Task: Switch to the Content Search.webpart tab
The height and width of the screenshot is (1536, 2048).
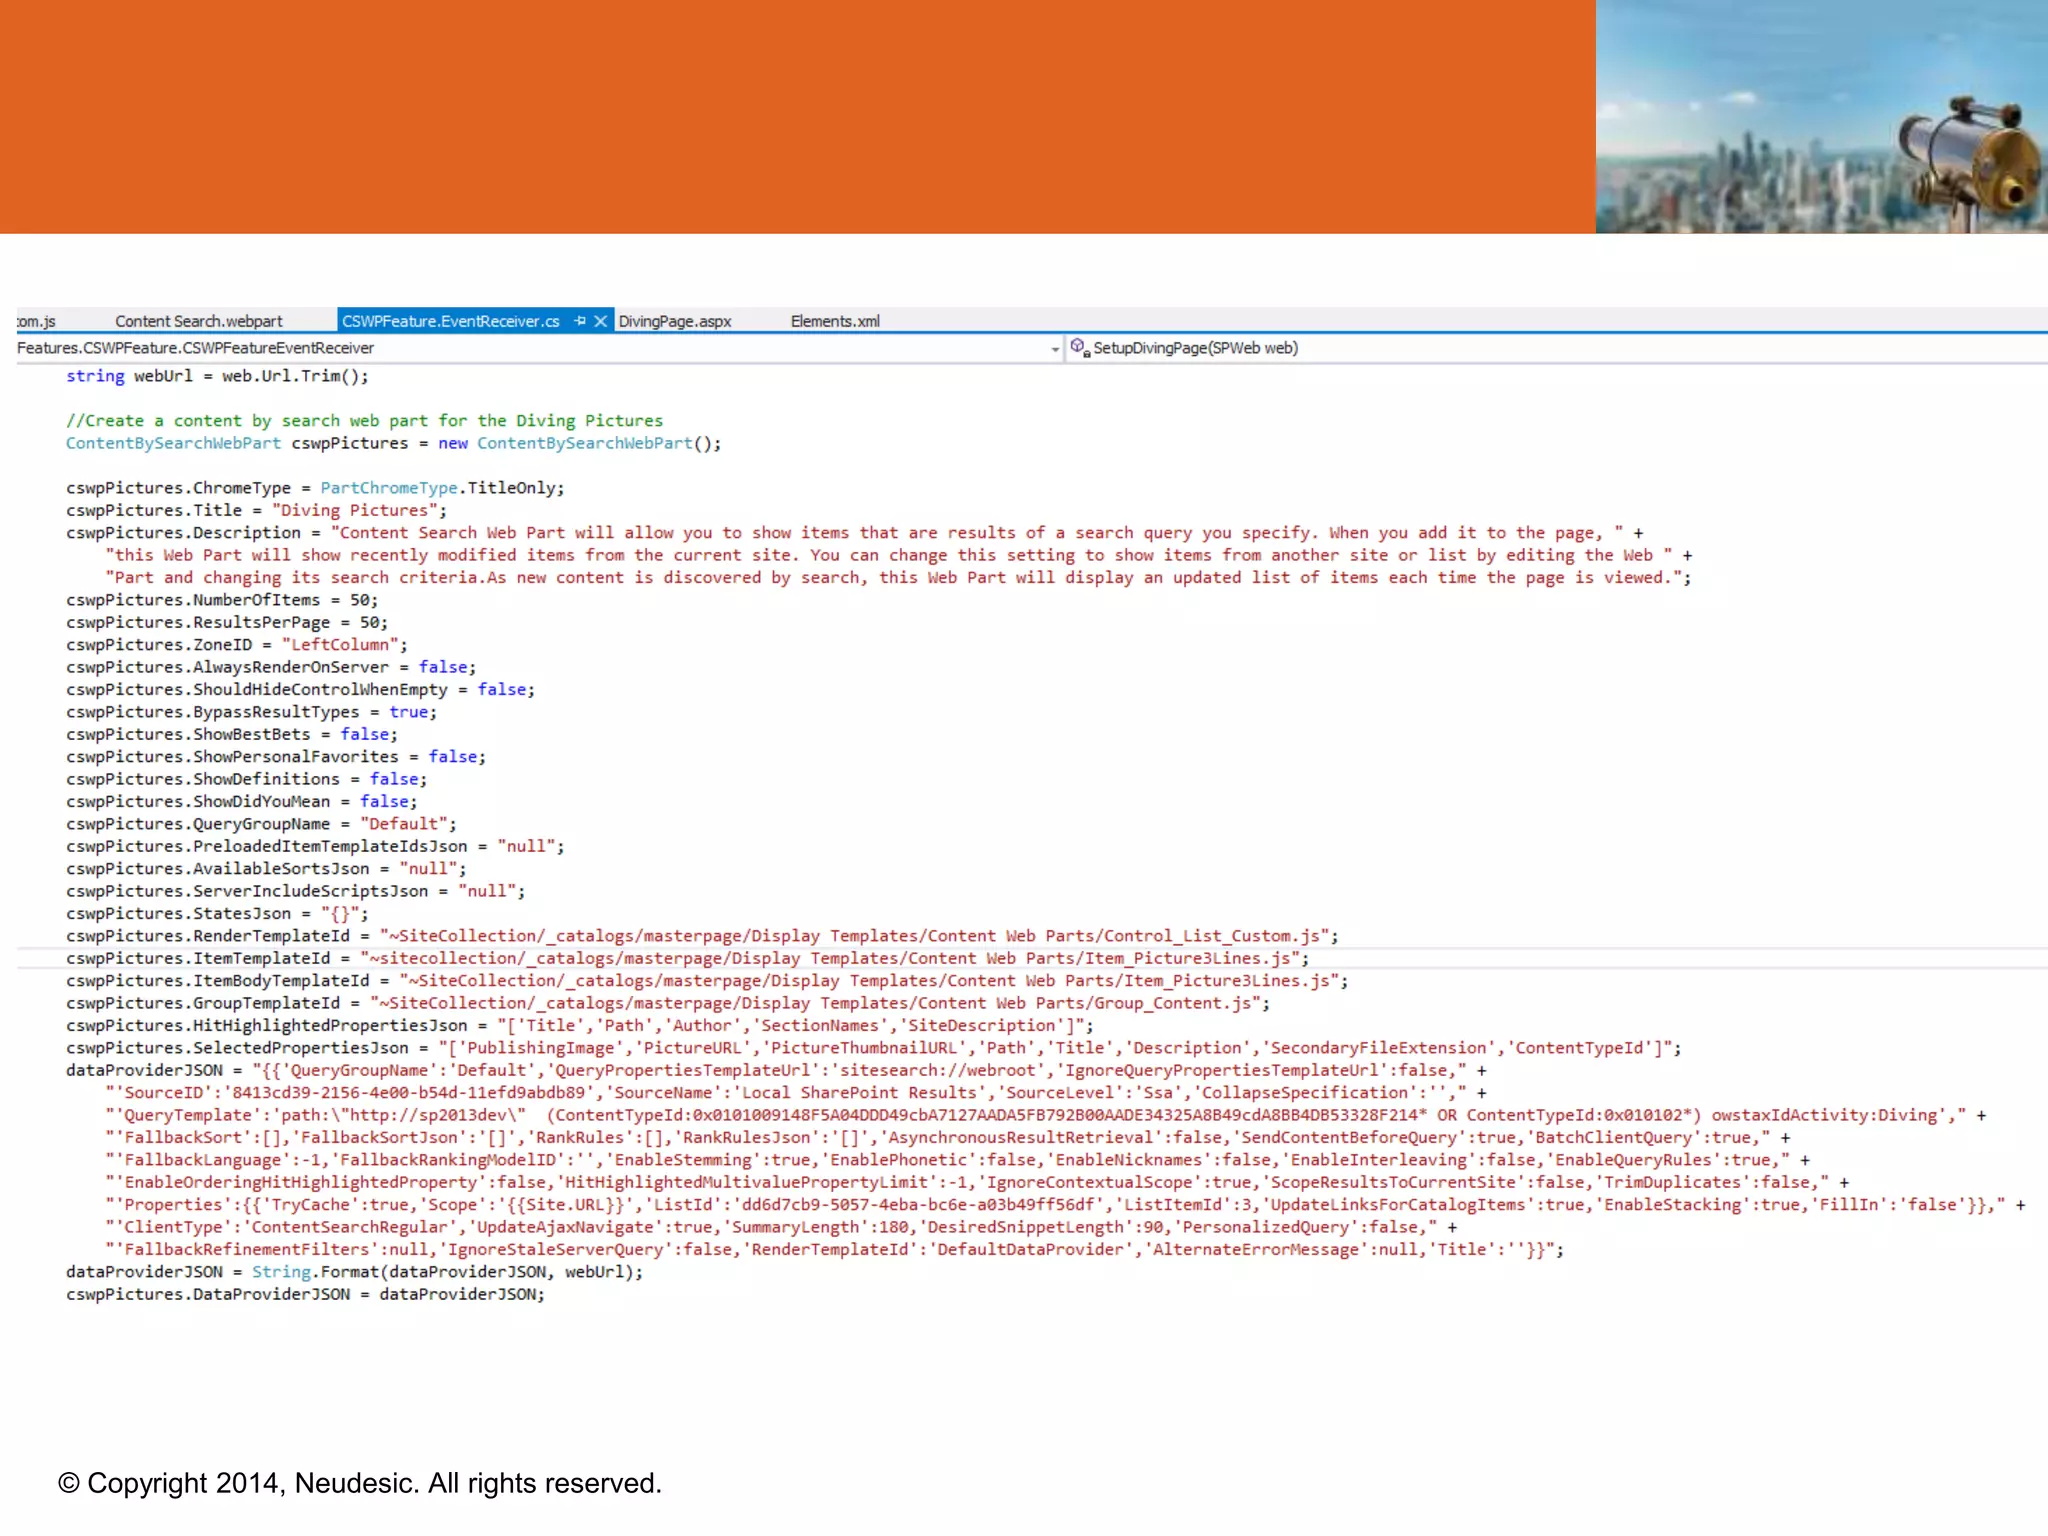Action: point(198,321)
